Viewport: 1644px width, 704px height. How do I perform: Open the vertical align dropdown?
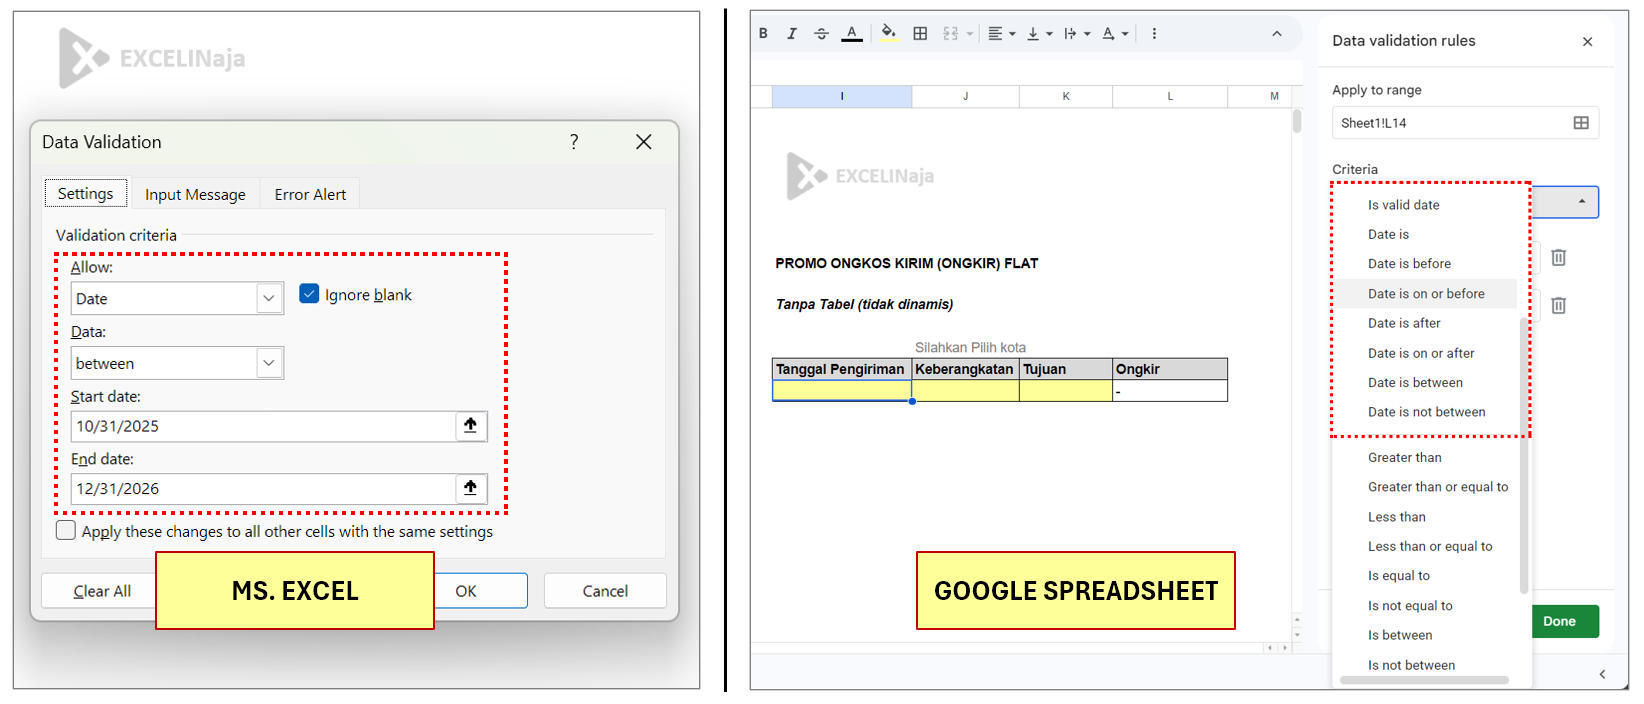pos(1039,33)
